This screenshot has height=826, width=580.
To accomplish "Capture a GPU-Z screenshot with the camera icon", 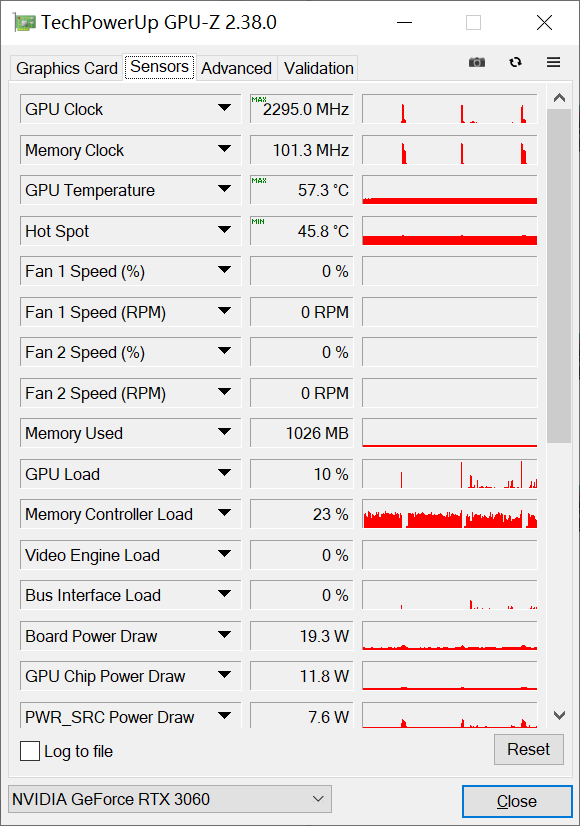I will [x=477, y=62].
